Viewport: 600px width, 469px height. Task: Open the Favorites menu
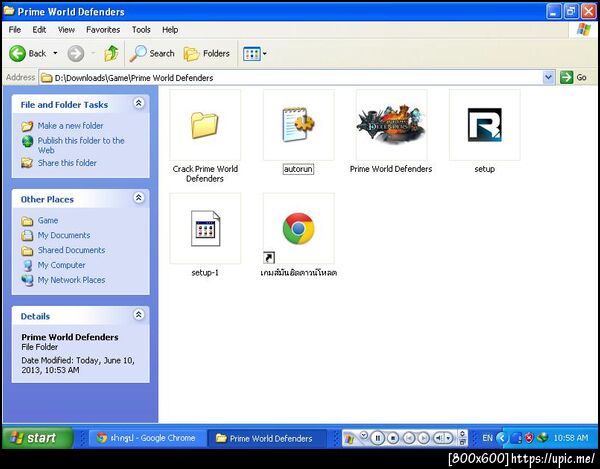tap(103, 29)
